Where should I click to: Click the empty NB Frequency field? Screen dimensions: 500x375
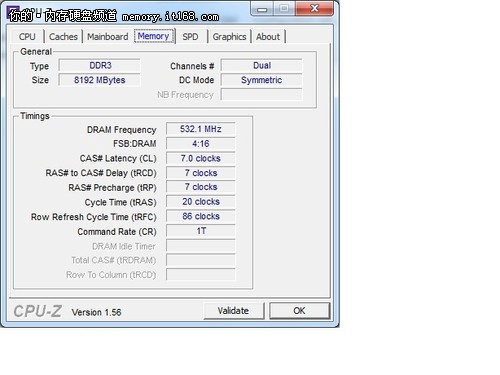tap(262, 95)
